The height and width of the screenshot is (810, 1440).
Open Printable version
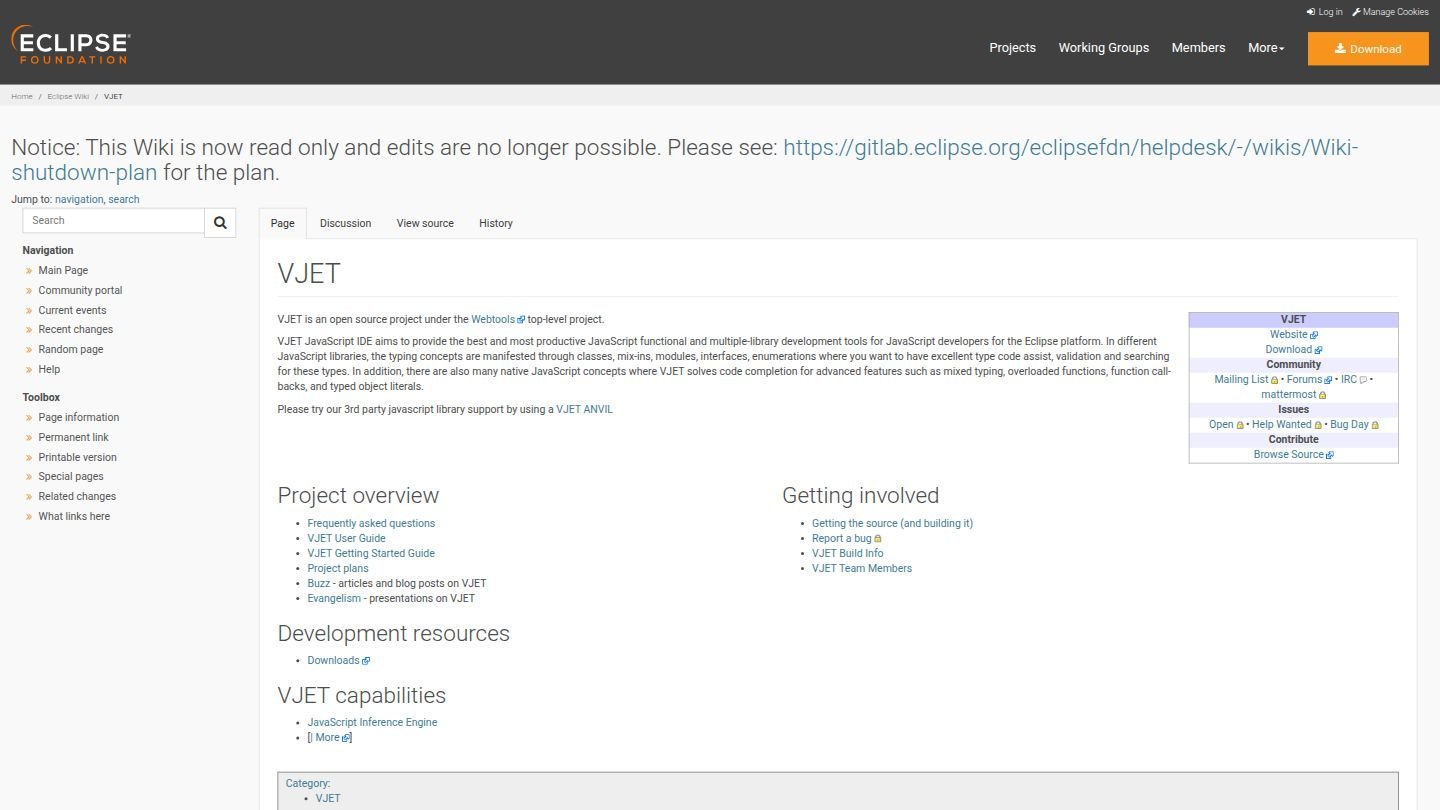pyautogui.click(x=78, y=457)
